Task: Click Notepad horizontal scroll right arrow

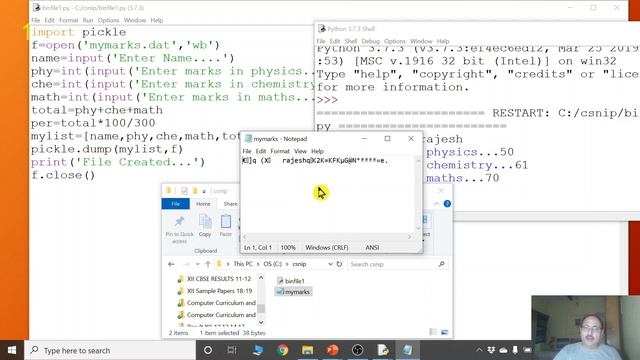Action: point(409,237)
